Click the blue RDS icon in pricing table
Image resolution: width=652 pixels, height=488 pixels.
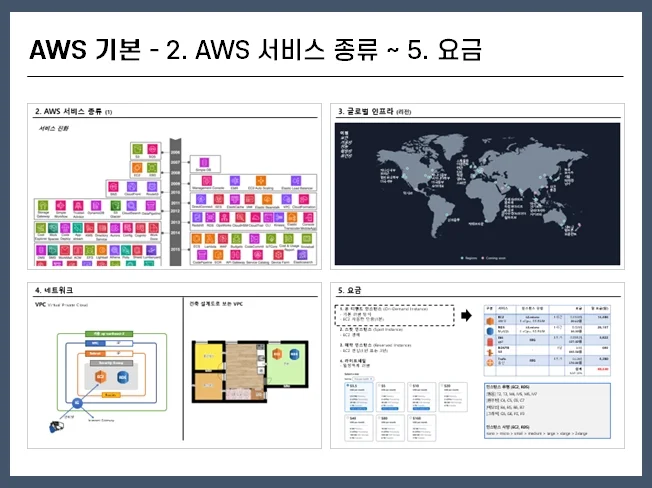[490, 331]
